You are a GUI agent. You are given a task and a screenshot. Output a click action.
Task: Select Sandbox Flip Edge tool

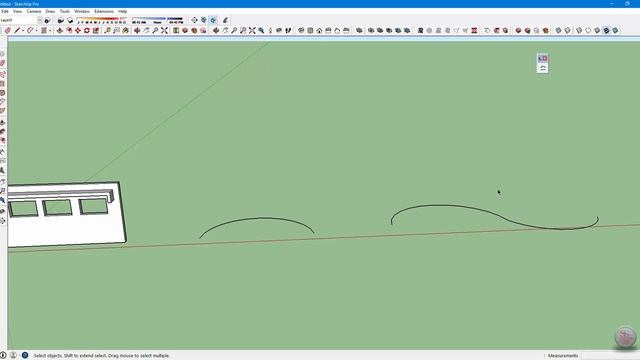click(474, 31)
